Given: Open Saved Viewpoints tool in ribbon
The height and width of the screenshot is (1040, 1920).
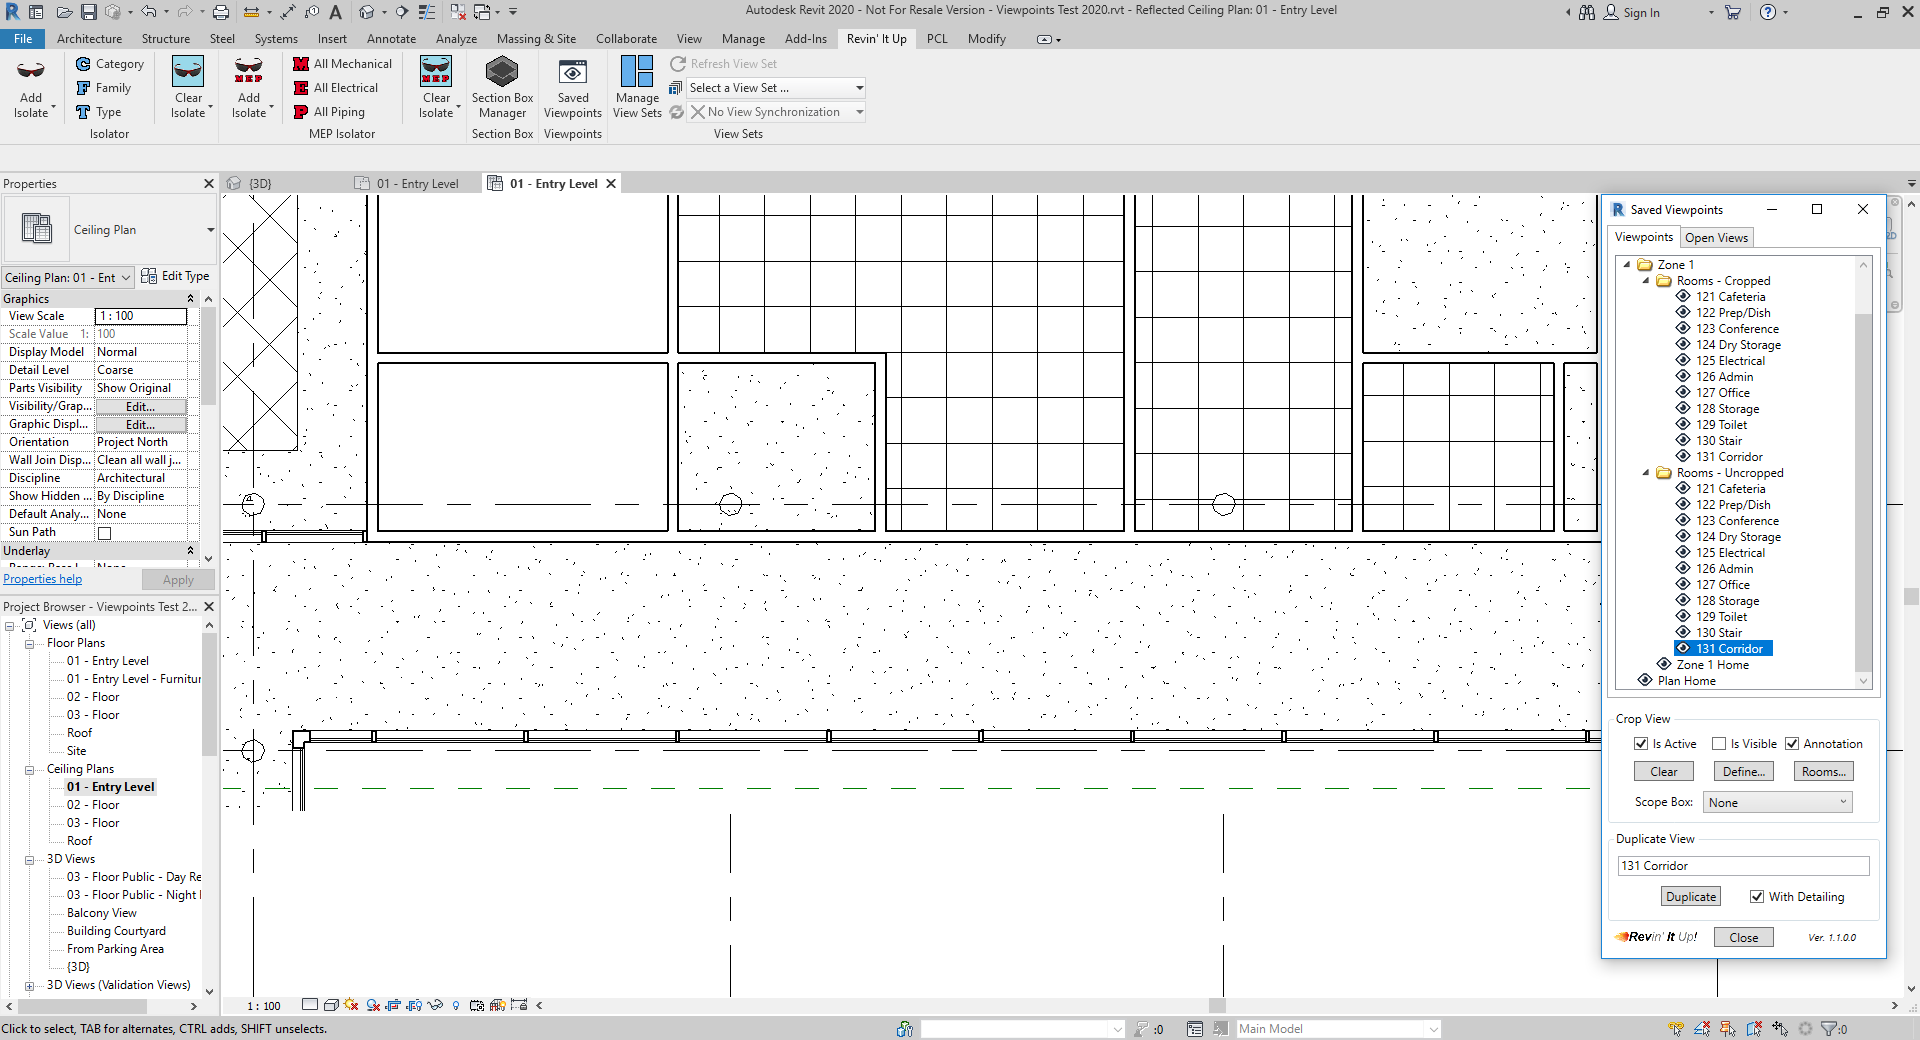Looking at the screenshot, I should coord(573,88).
